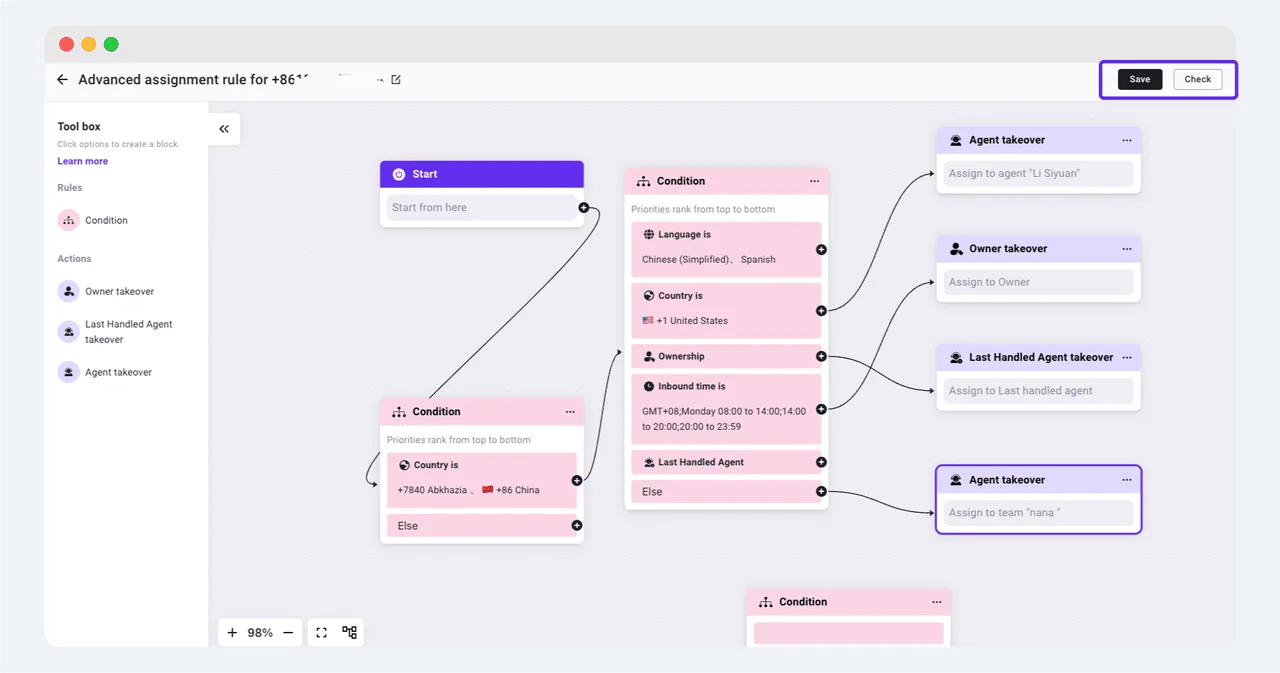Click Assign to agent "Li Siyuan" field
Viewport: 1280px width, 673px height.
click(x=1038, y=174)
